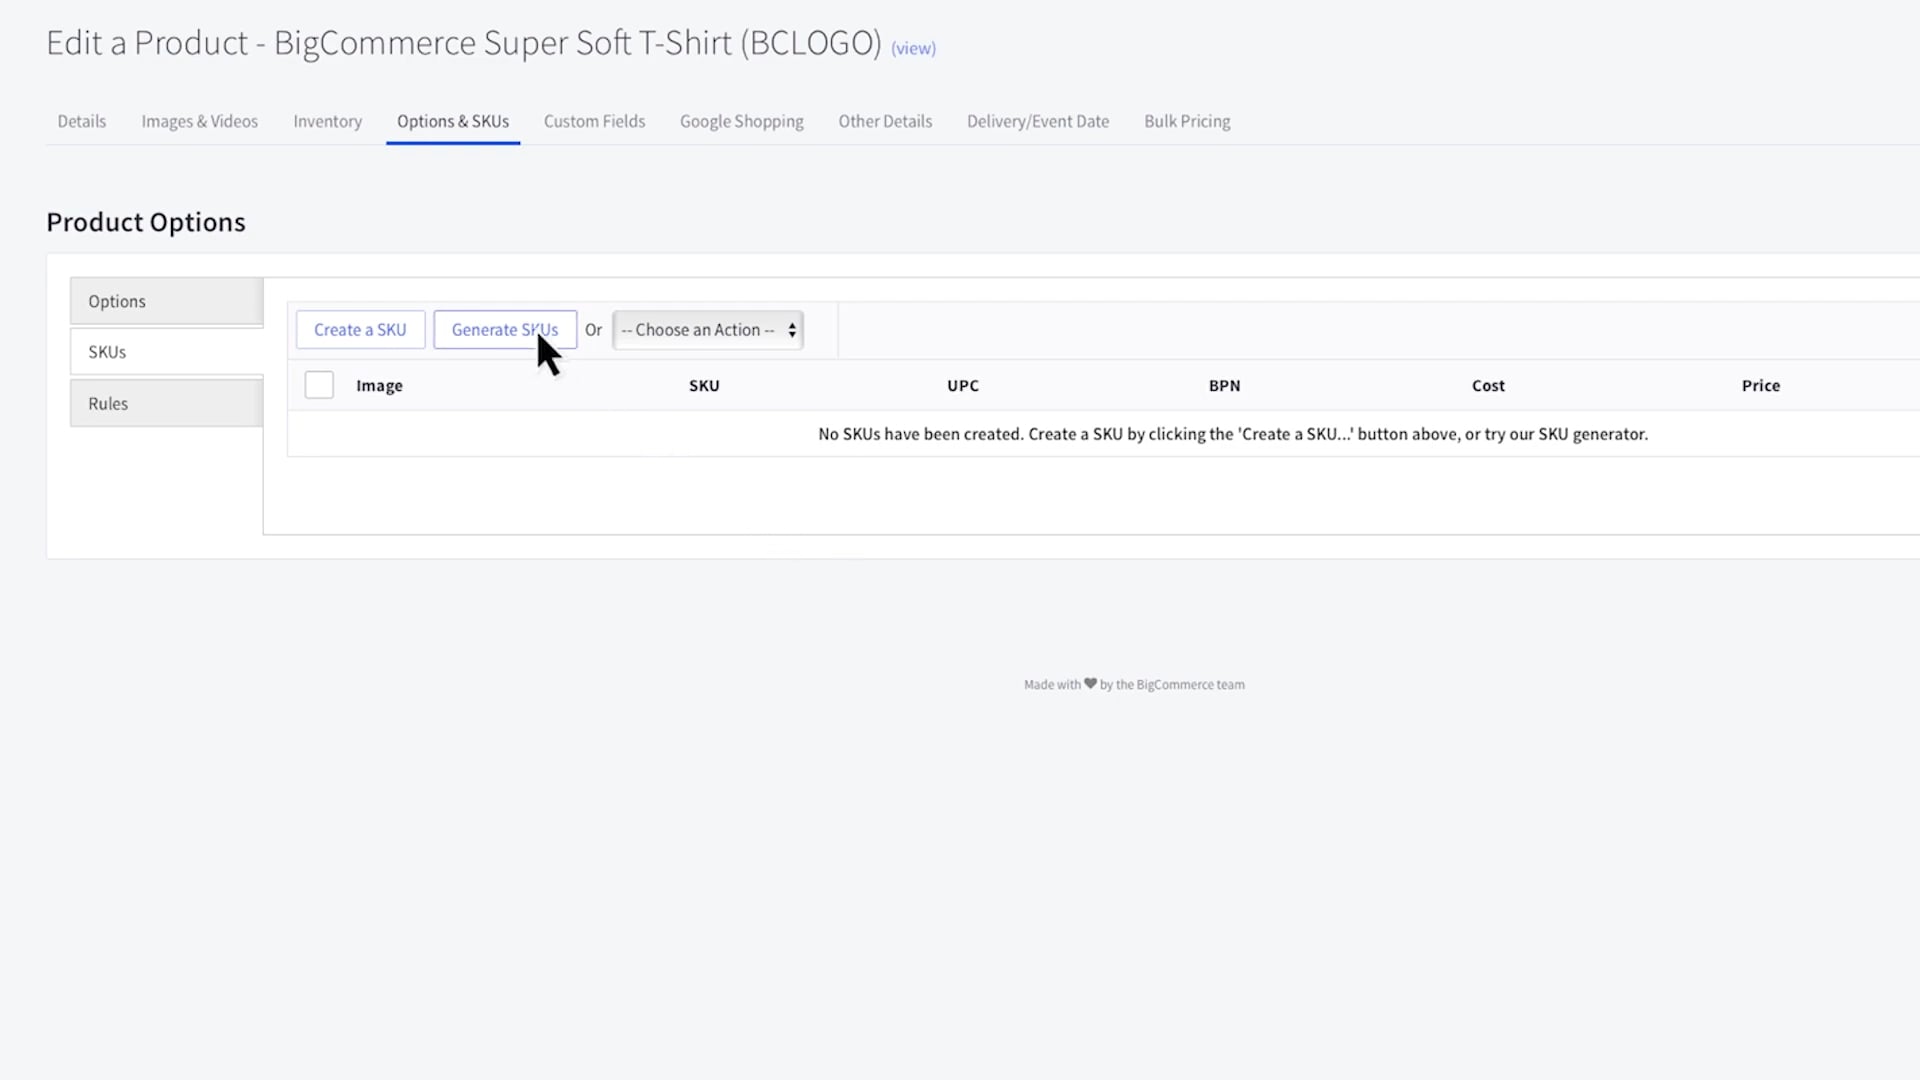Tick the select-all SKUs checkbox
Screen dimensions: 1920x1080
[x=319, y=385]
